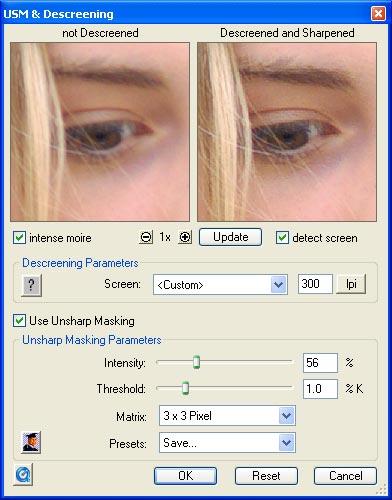The image size is (392, 500).
Task: Disable Use Unsharp Masking checkbox
Action: (19, 321)
